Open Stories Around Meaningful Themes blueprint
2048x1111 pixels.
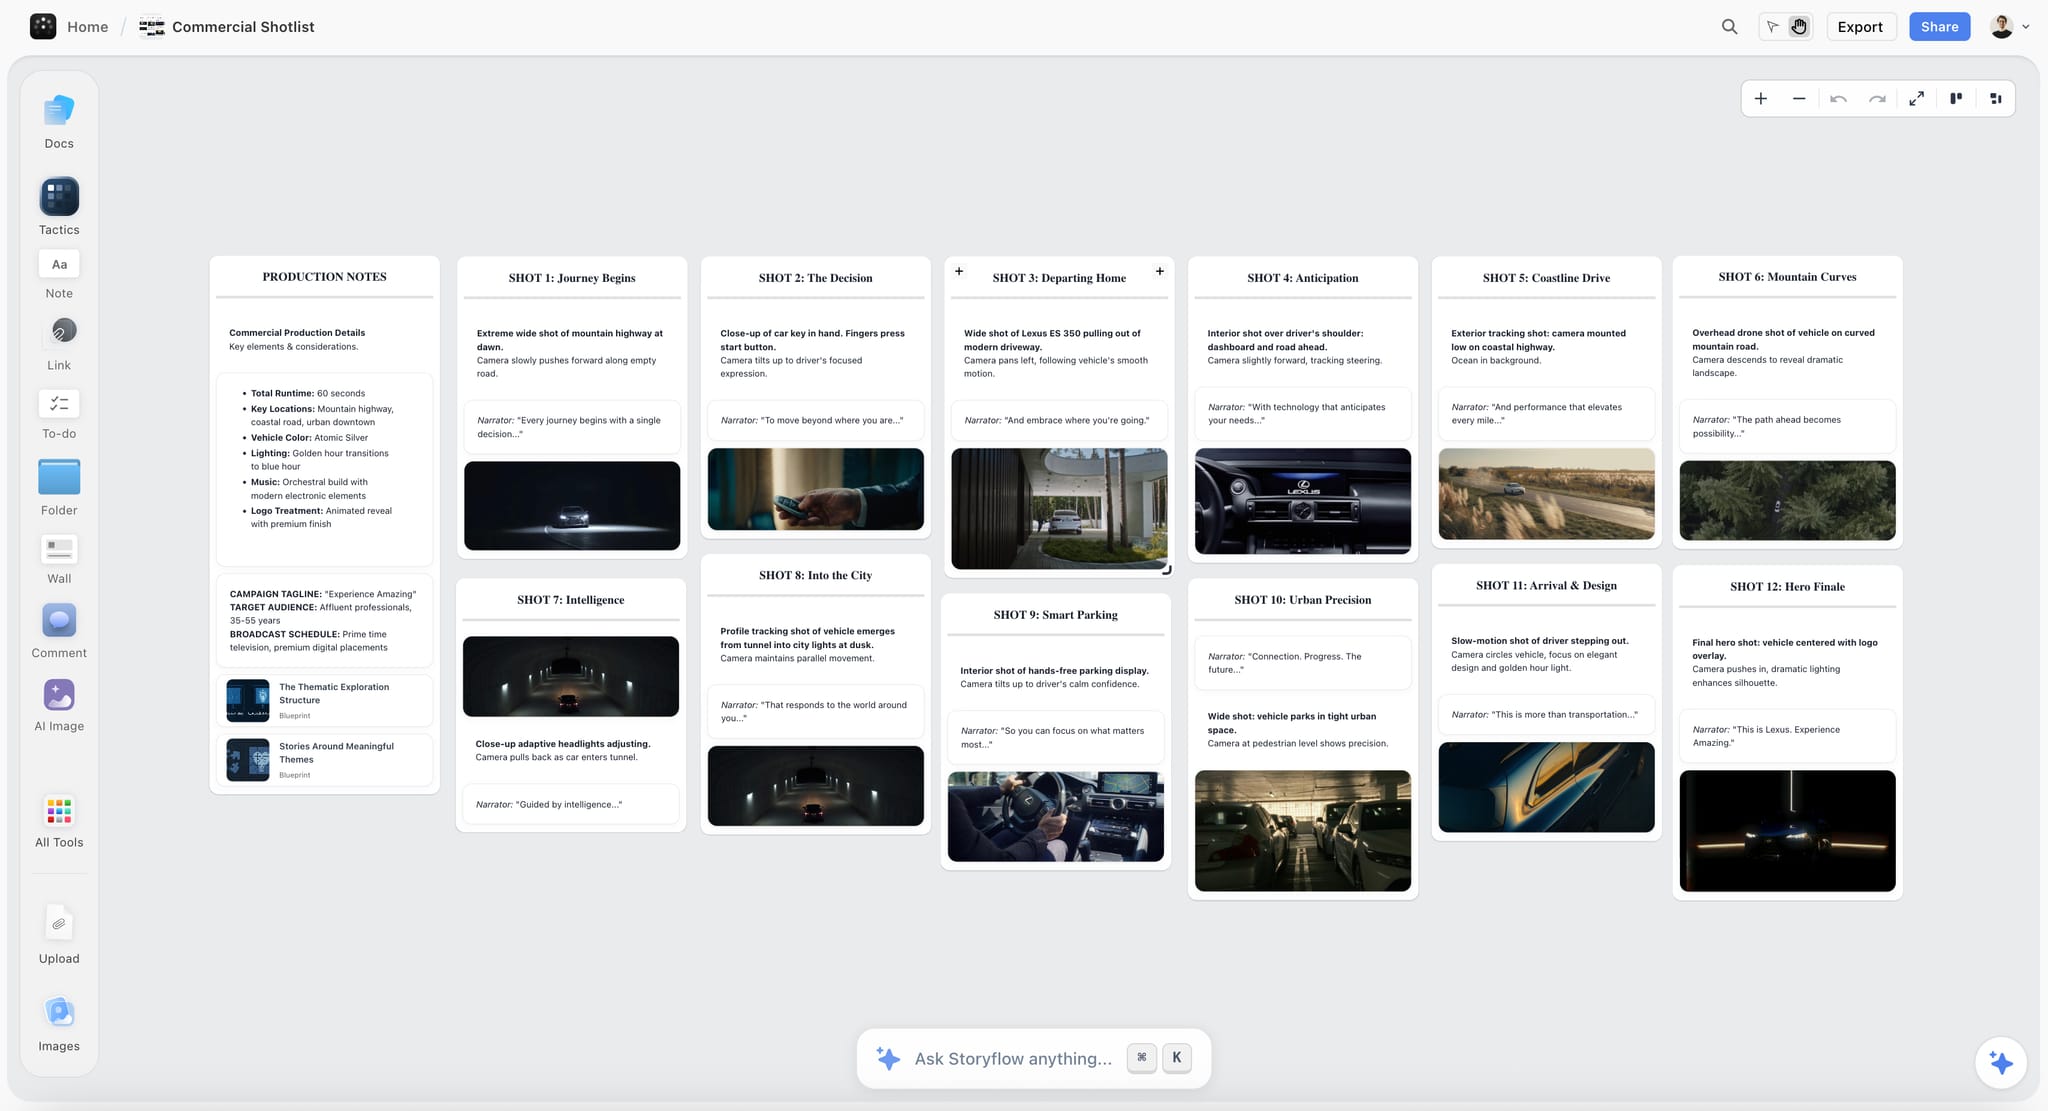click(325, 760)
